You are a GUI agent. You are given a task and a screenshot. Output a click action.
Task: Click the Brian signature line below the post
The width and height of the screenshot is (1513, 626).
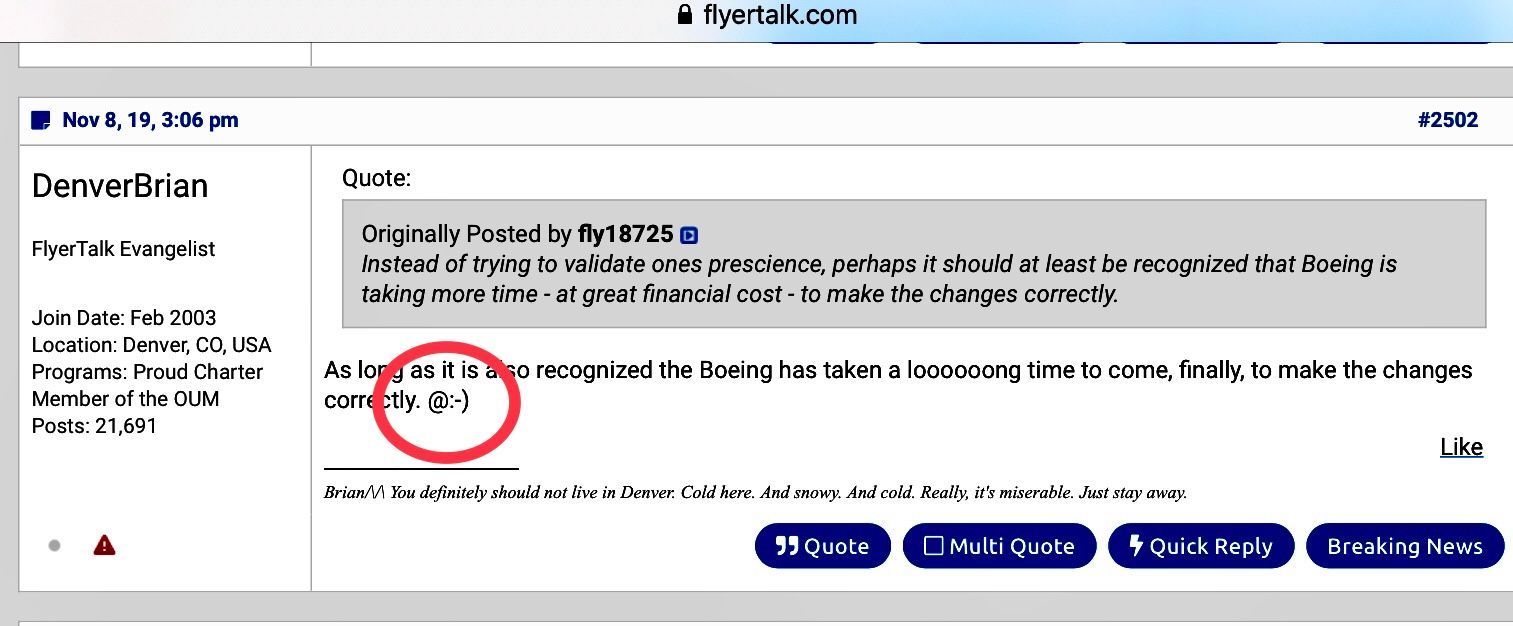click(755, 492)
